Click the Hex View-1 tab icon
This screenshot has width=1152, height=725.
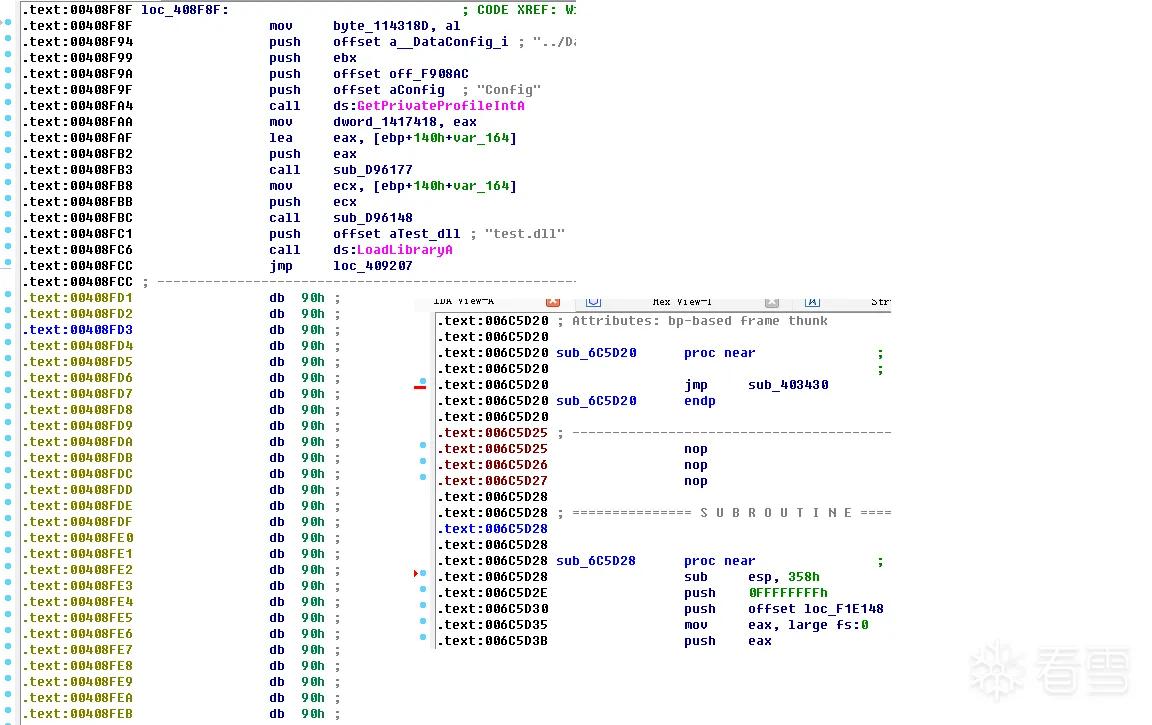click(594, 302)
